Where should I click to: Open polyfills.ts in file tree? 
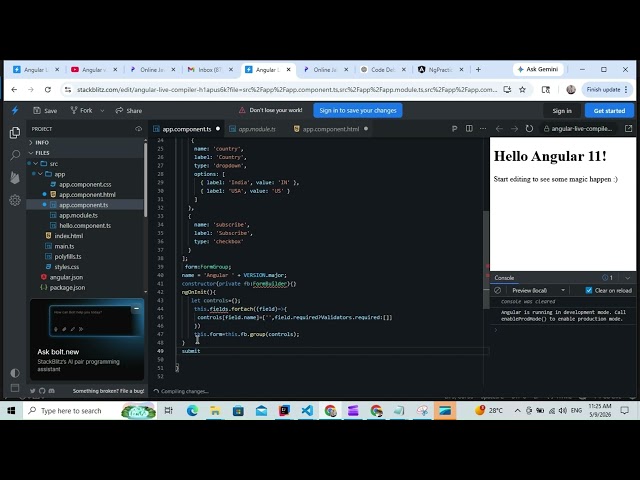[x=68, y=257]
